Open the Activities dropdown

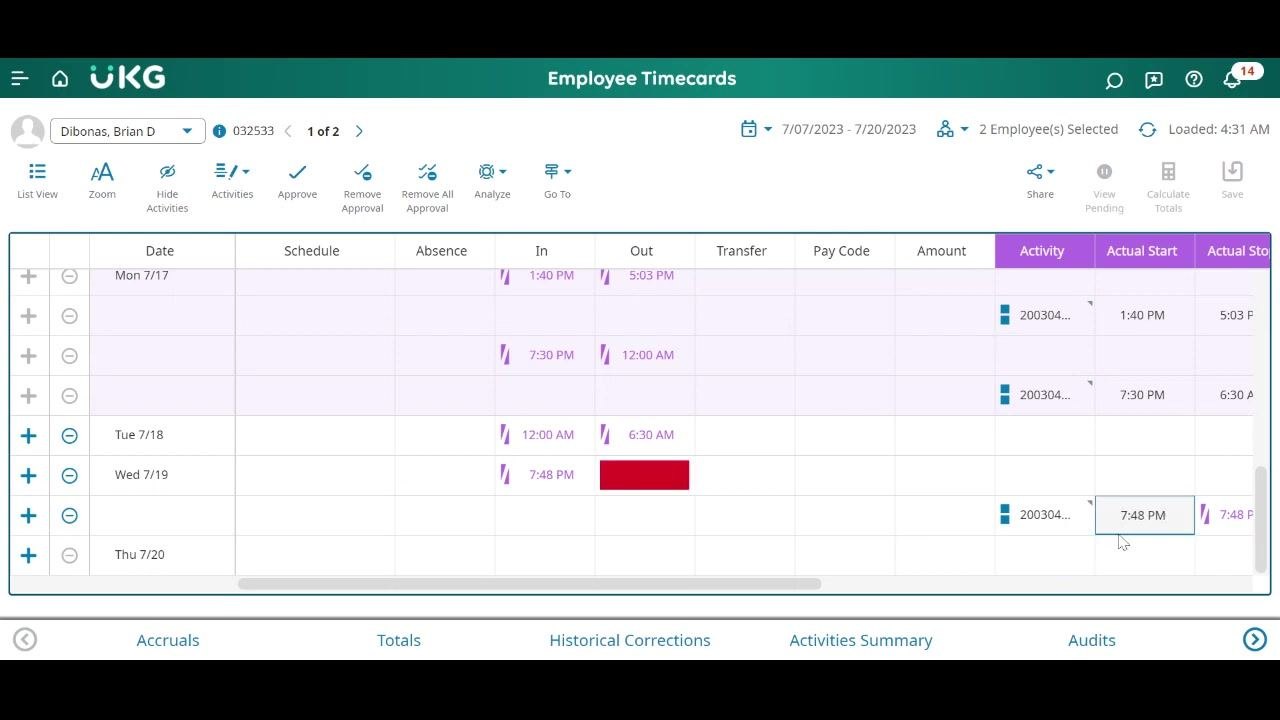(x=232, y=181)
